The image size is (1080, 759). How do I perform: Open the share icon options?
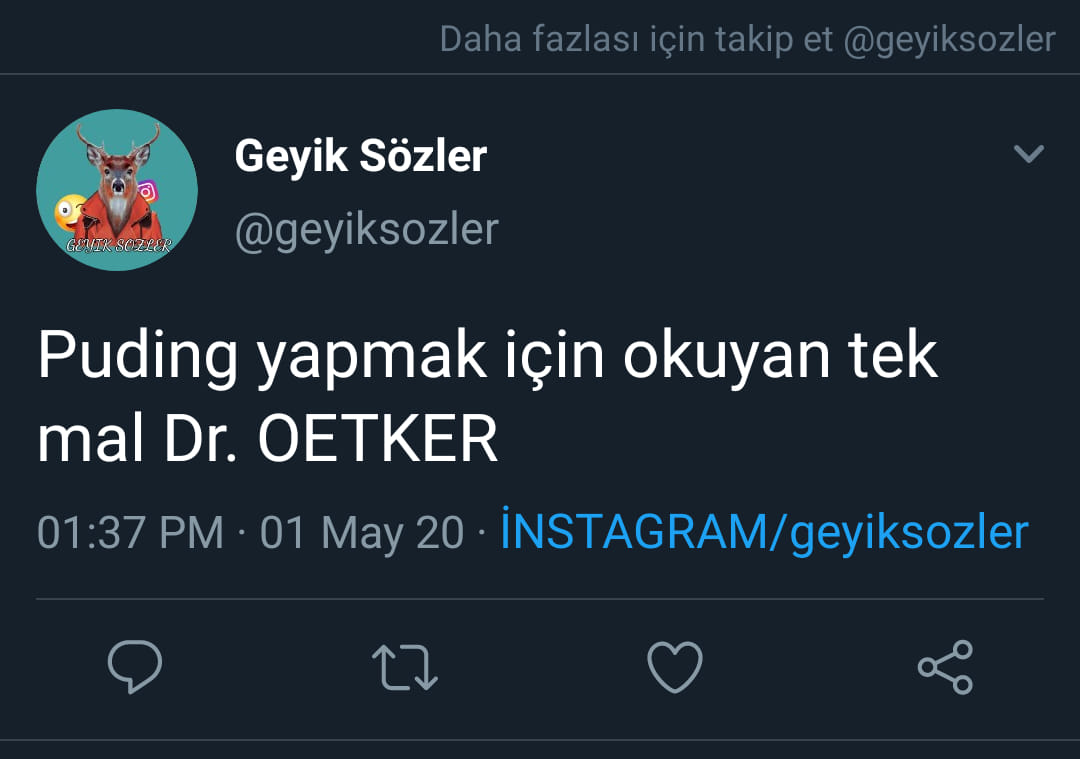click(945, 667)
